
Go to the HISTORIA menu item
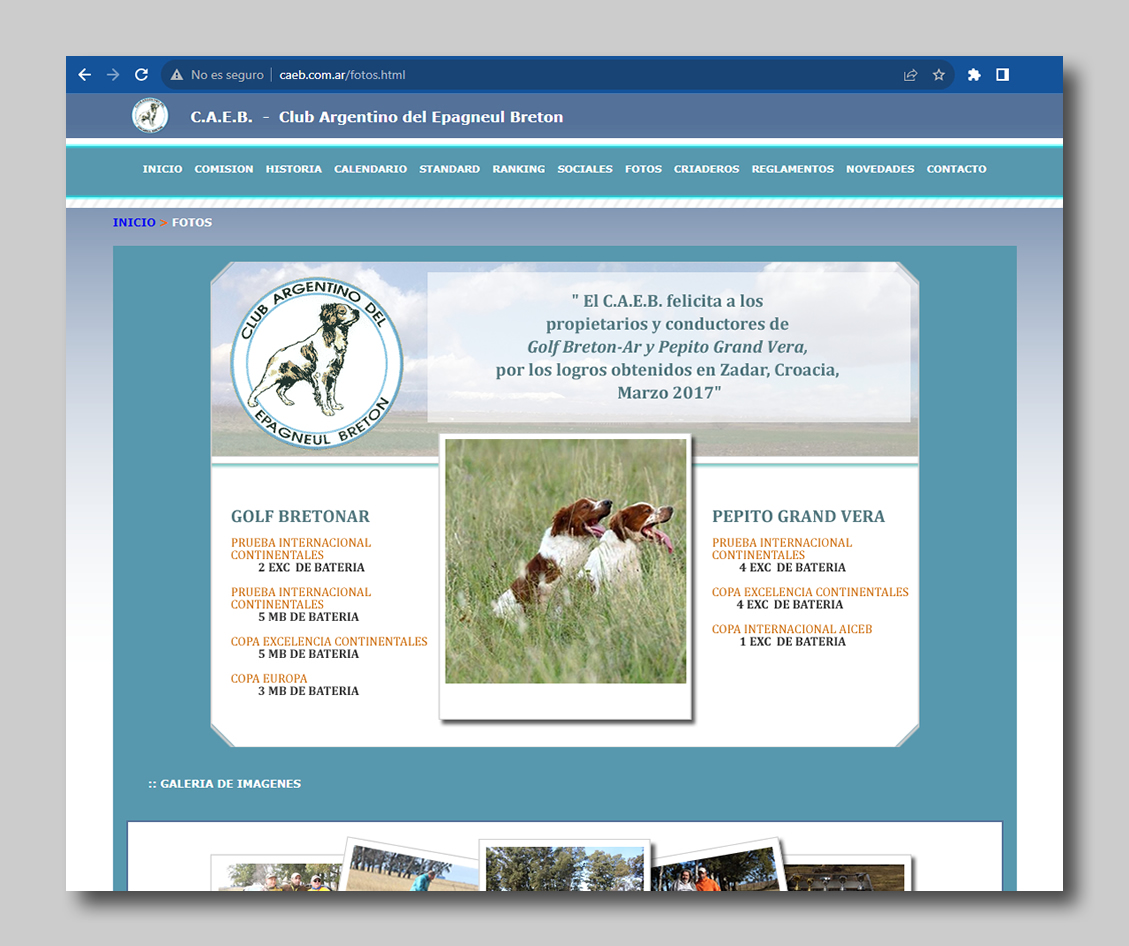click(x=294, y=169)
